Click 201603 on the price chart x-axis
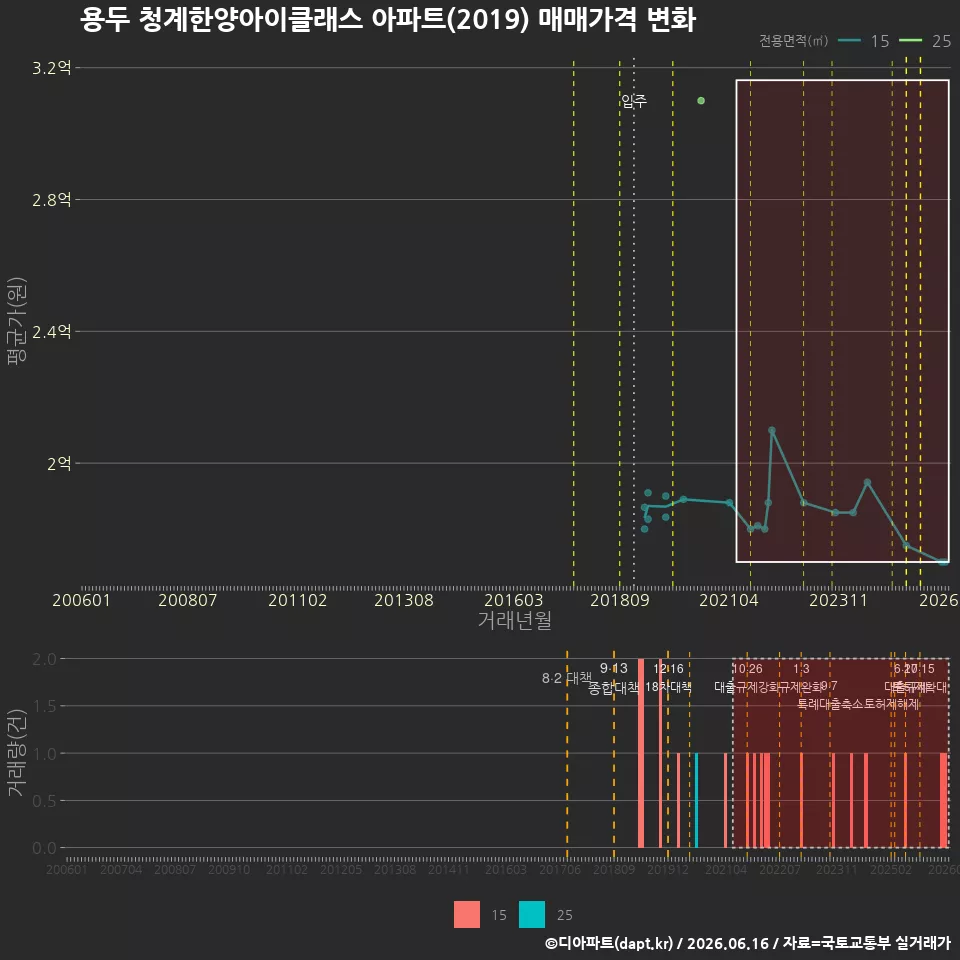 [x=514, y=600]
